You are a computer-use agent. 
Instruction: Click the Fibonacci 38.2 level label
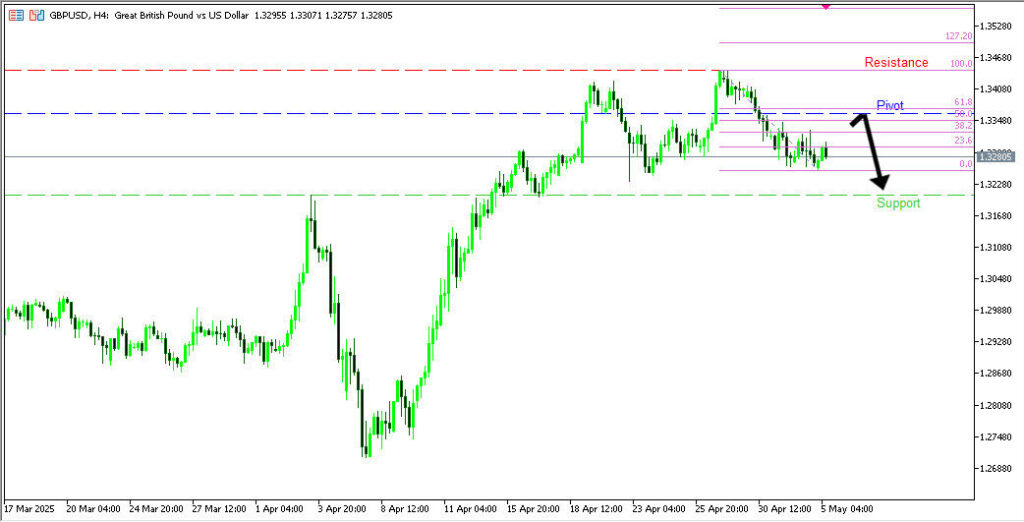tap(962, 126)
